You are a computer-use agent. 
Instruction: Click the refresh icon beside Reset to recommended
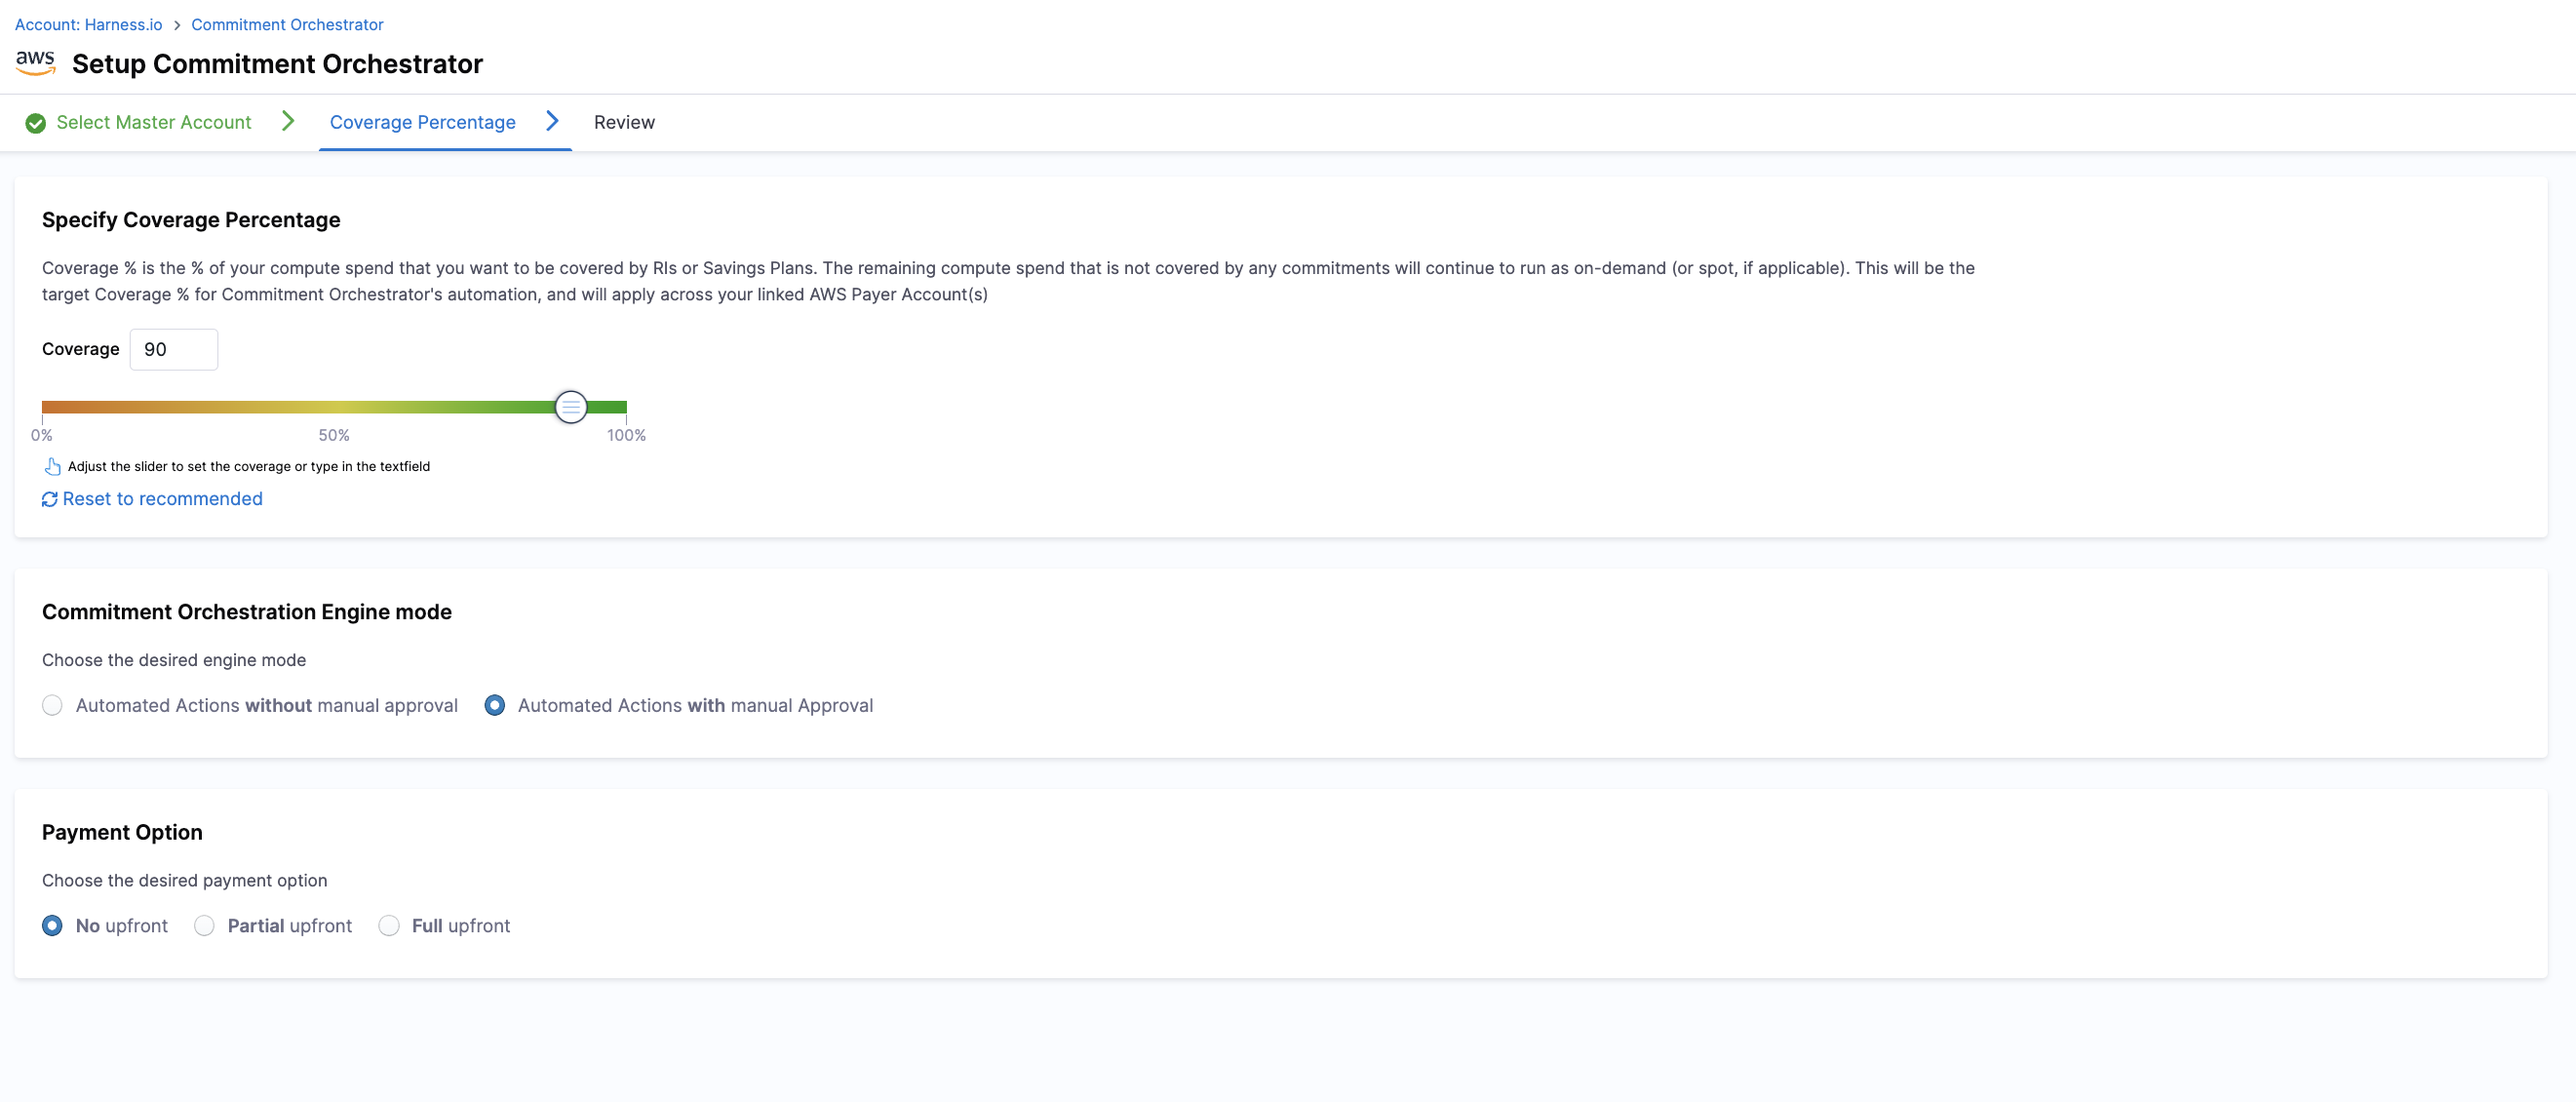click(49, 499)
